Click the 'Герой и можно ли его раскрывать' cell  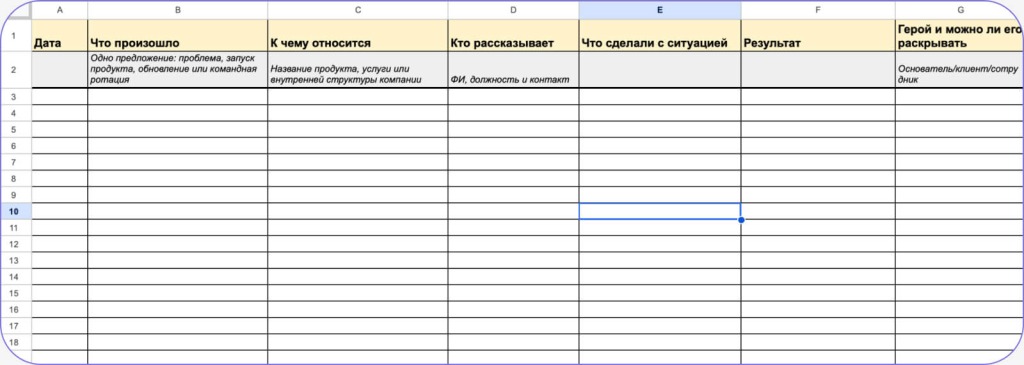click(x=959, y=35)
